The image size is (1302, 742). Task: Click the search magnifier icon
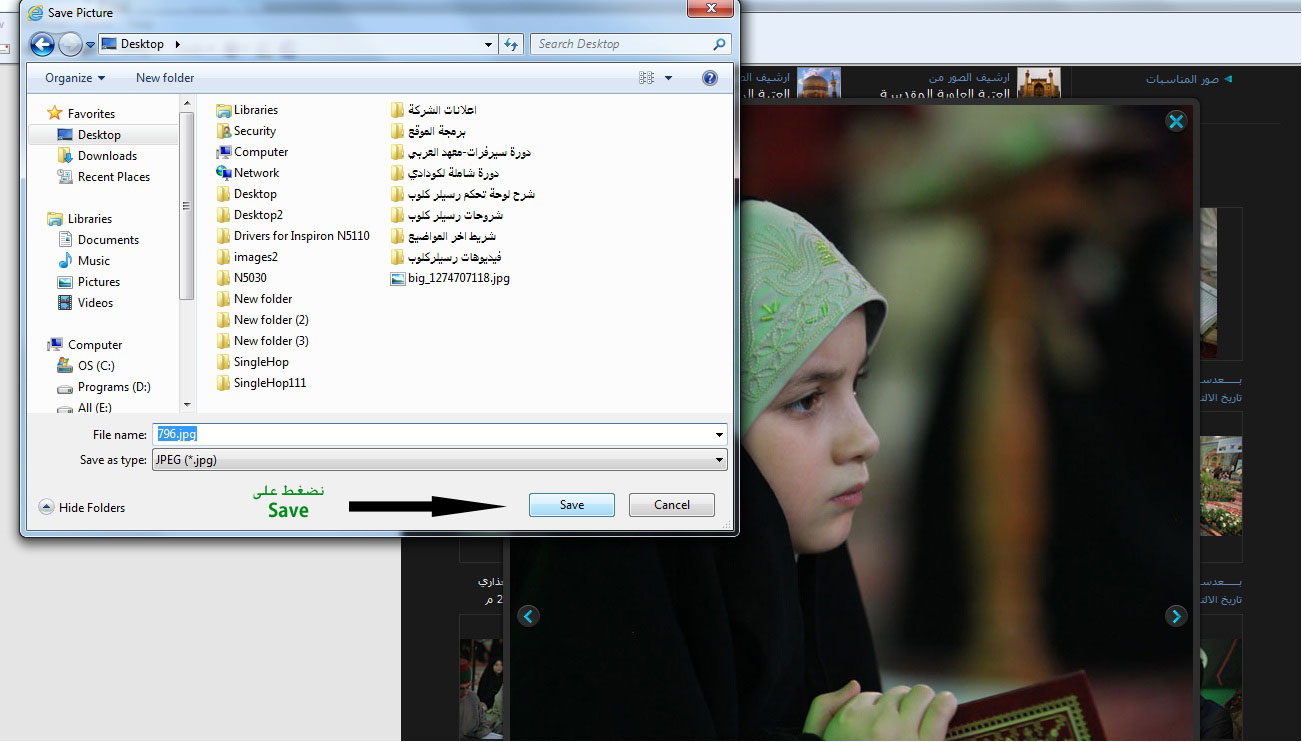point(719,44)
